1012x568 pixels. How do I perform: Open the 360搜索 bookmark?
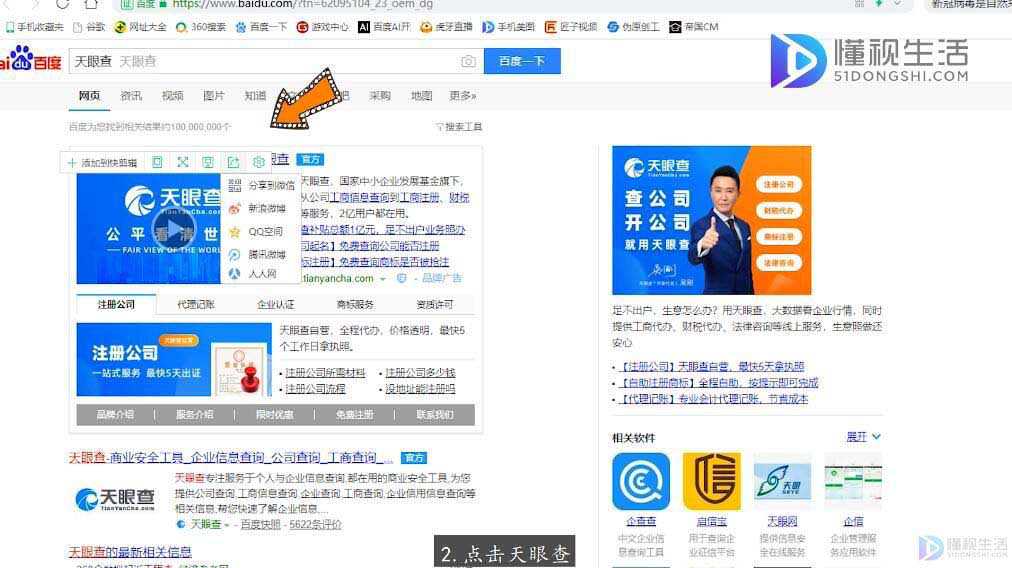click(x=201, y=26)
